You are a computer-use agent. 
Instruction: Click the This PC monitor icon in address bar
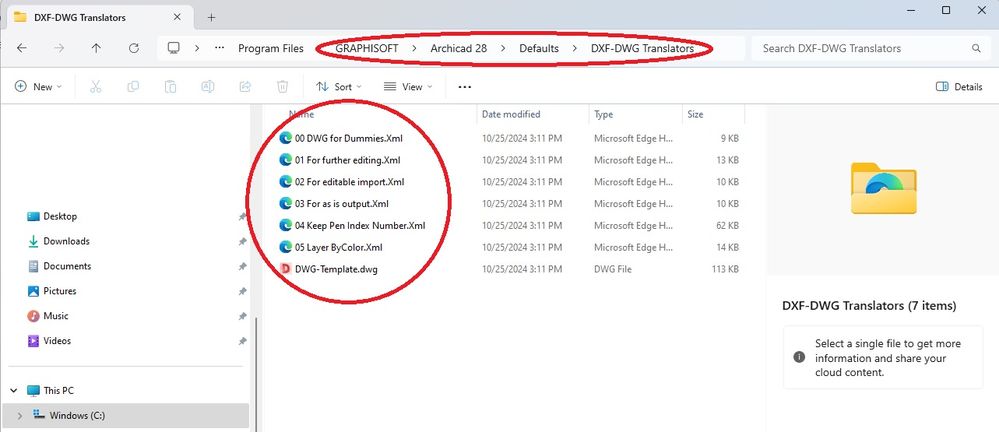click(173, 48)
